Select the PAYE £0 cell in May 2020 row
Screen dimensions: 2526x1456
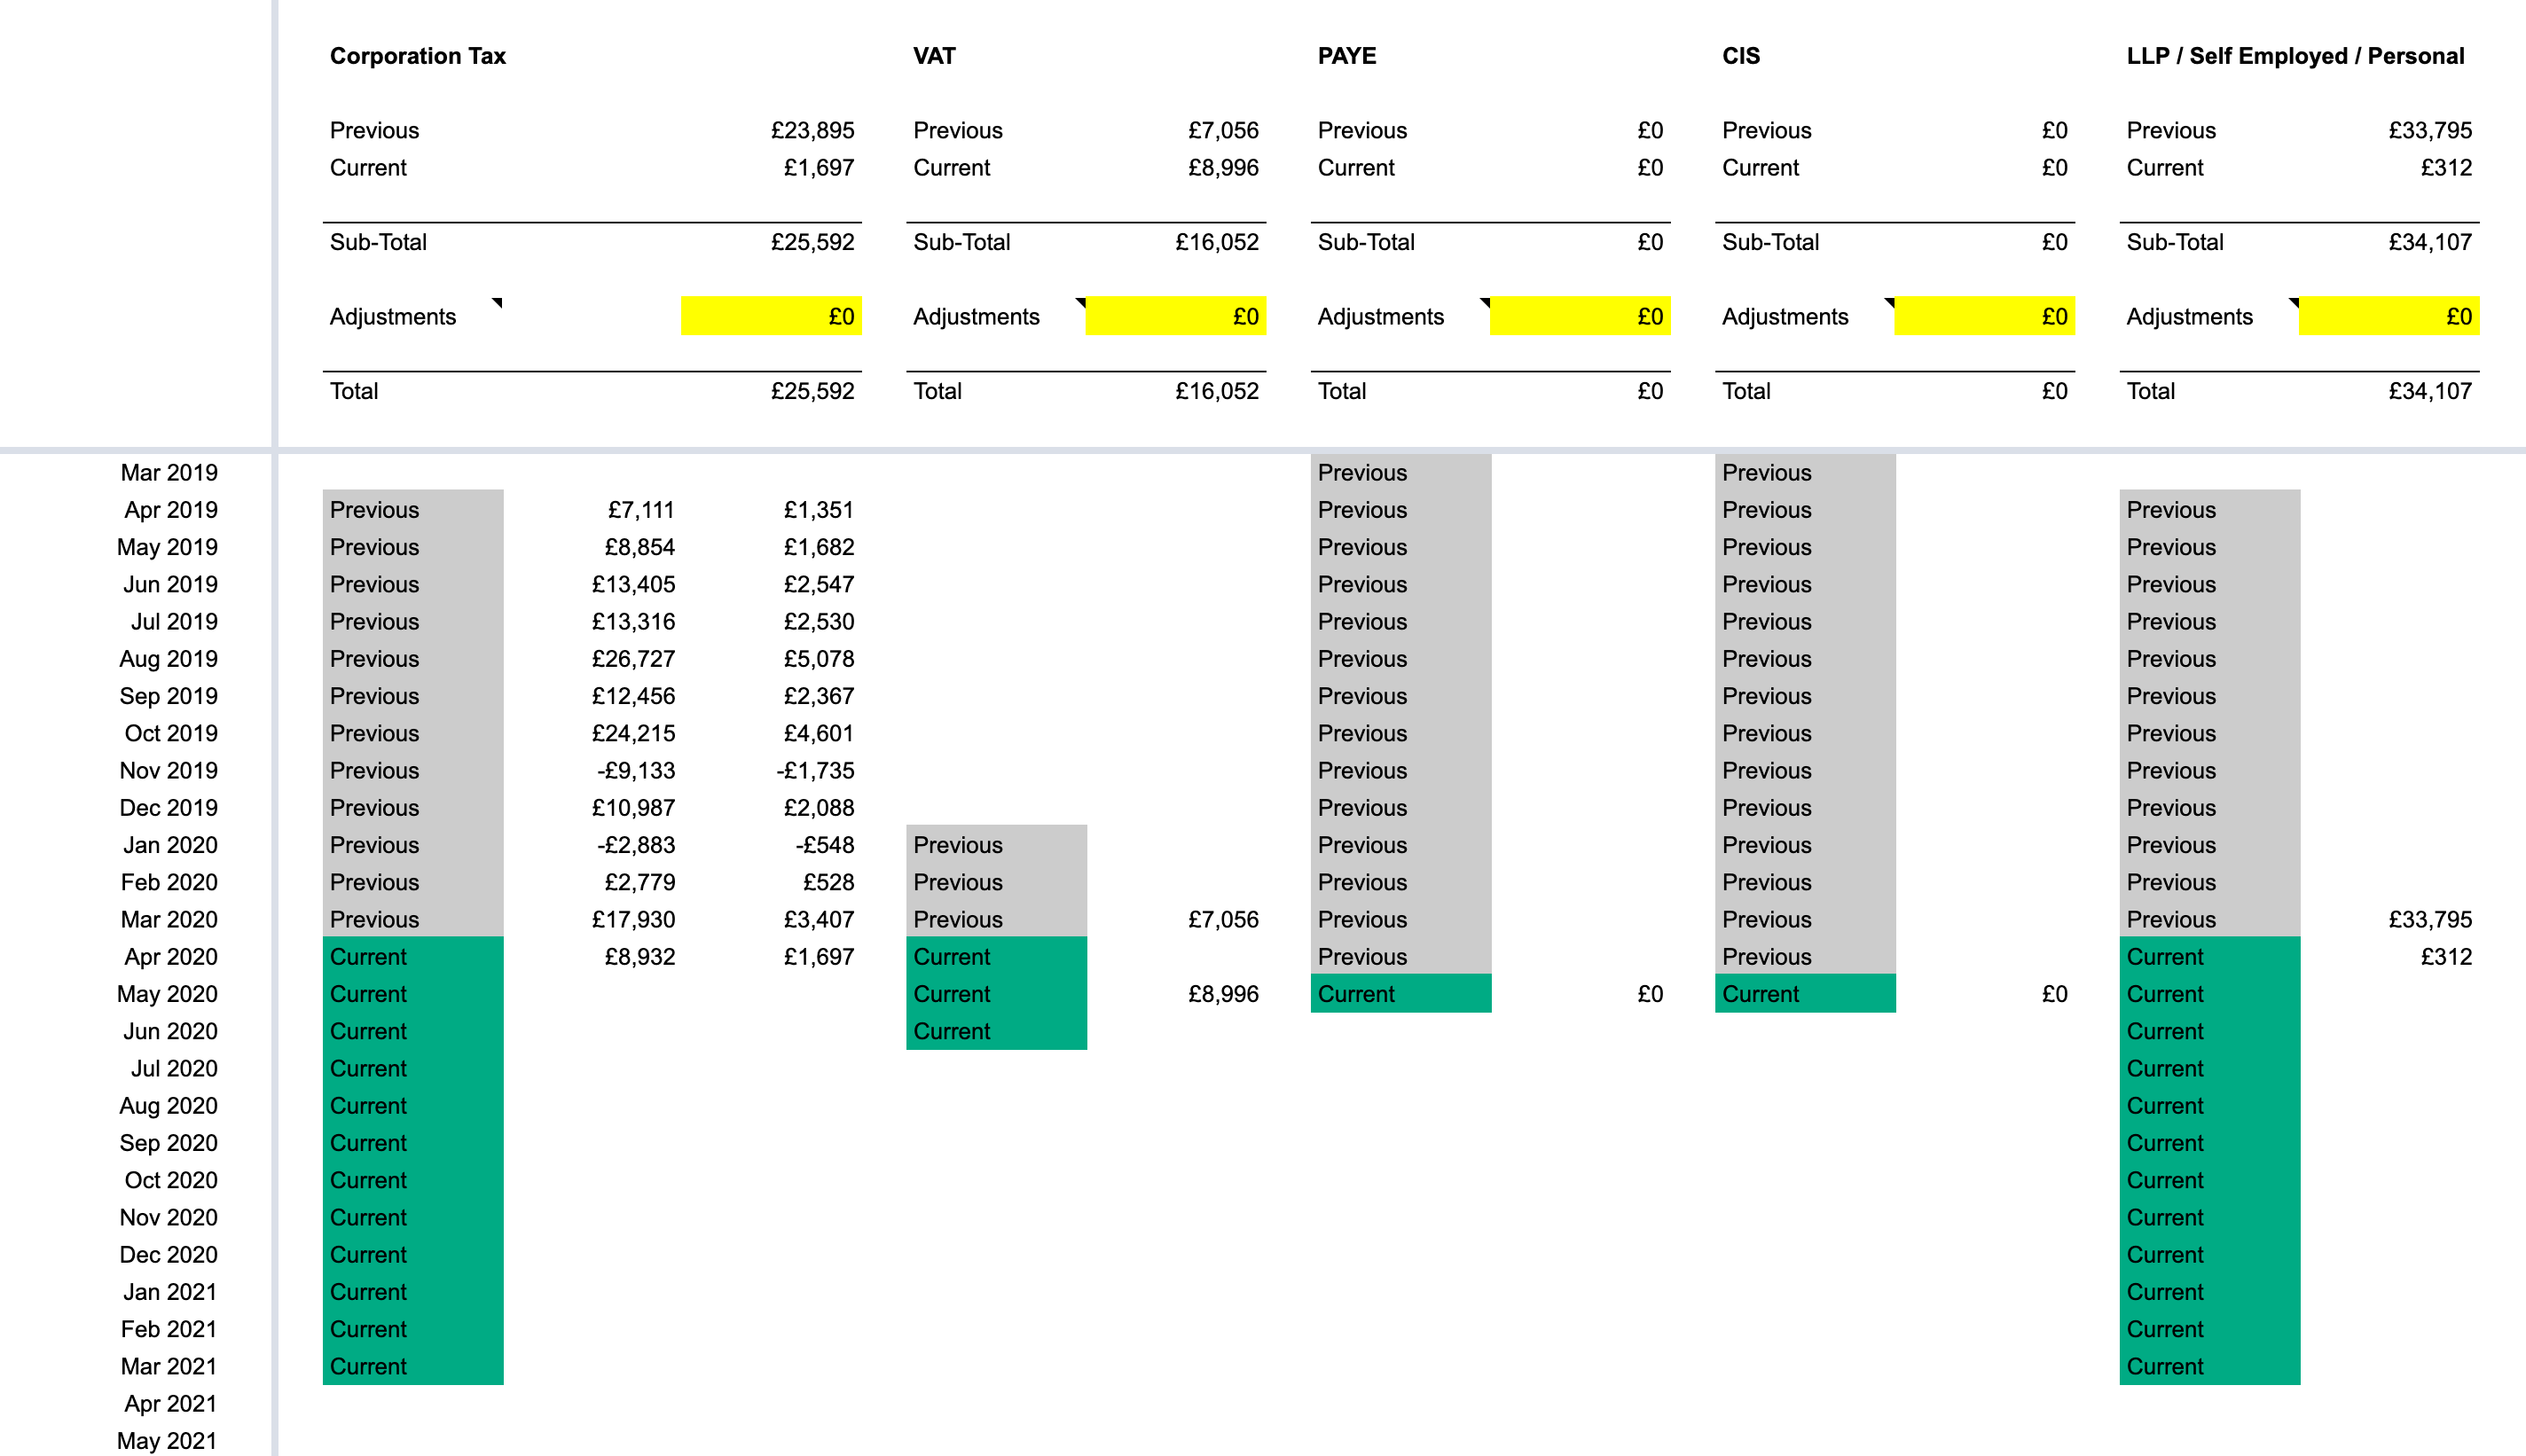click(1650, 994)
